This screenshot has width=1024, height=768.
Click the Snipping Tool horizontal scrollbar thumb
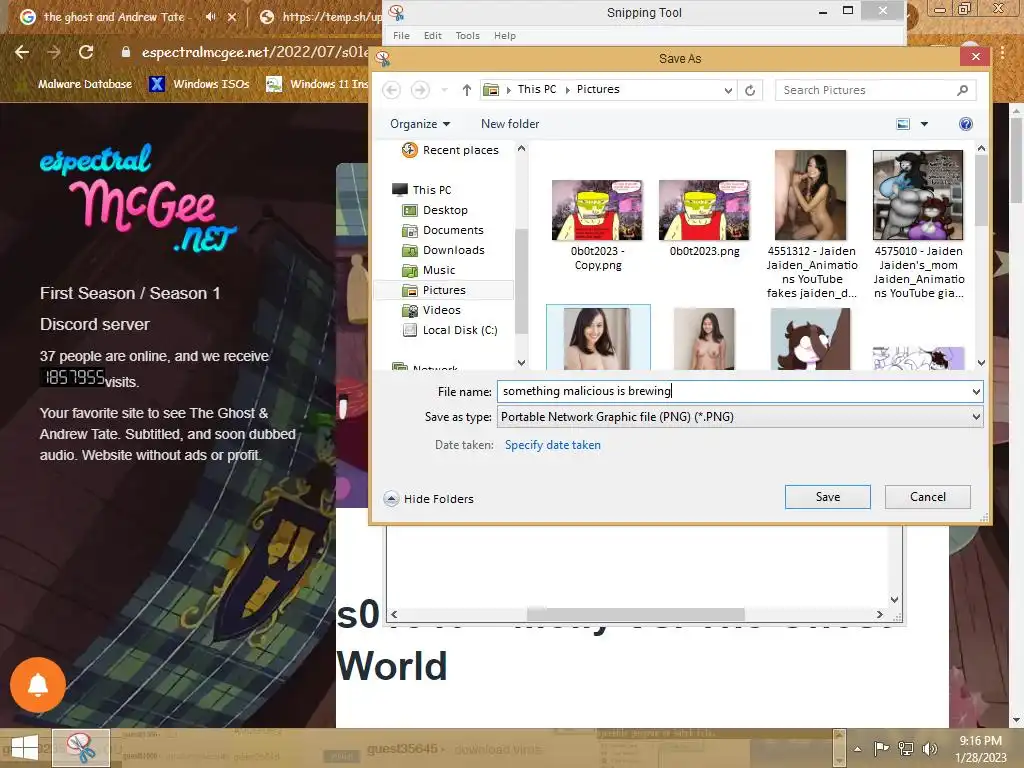click(635, 615)
